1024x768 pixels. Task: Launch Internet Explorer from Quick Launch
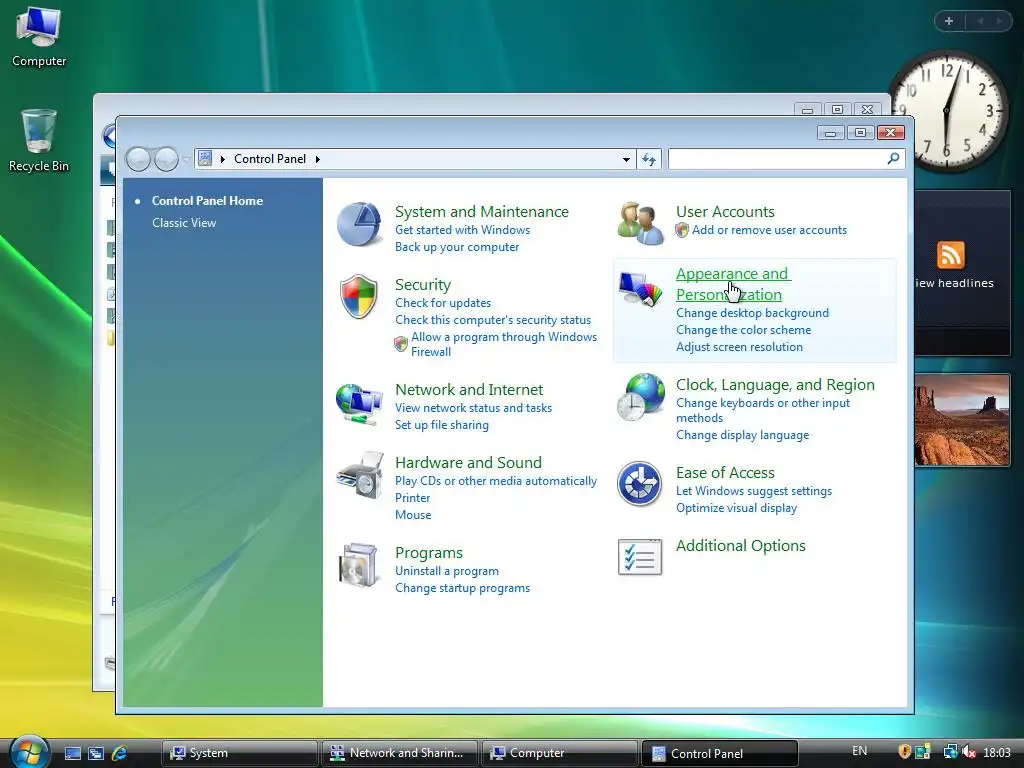(x=120, y=754)
